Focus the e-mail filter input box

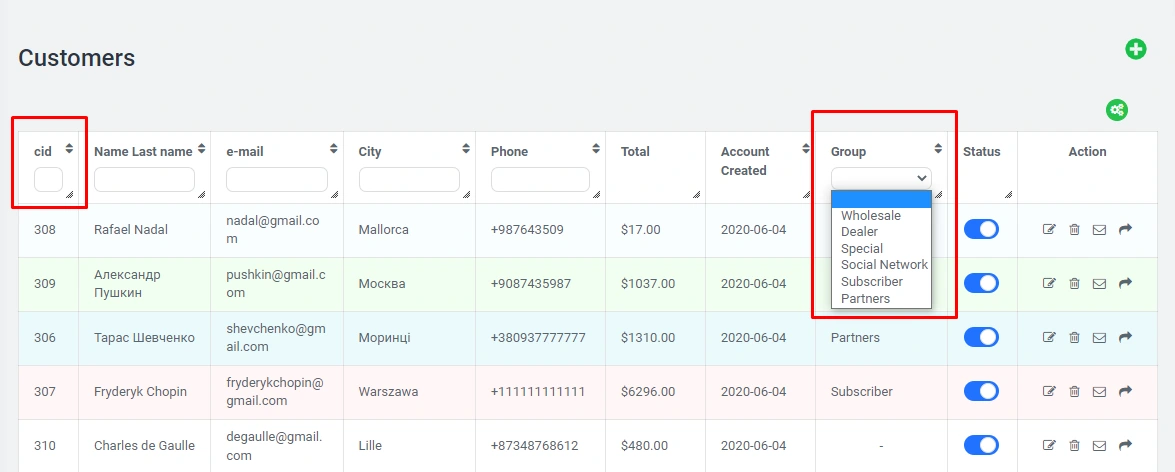[x=277, y=180]
